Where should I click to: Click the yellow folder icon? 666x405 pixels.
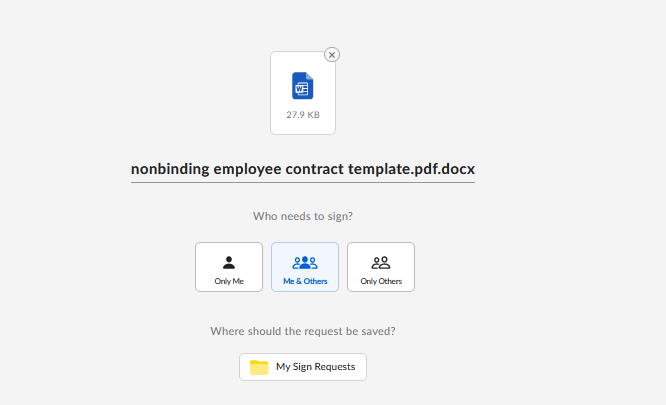(259, 367)
